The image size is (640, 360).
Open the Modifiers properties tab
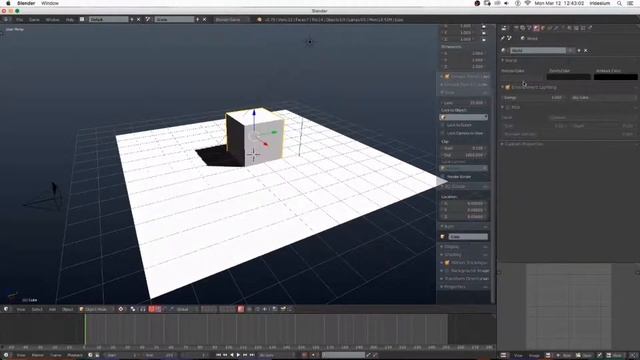point(556,28)
